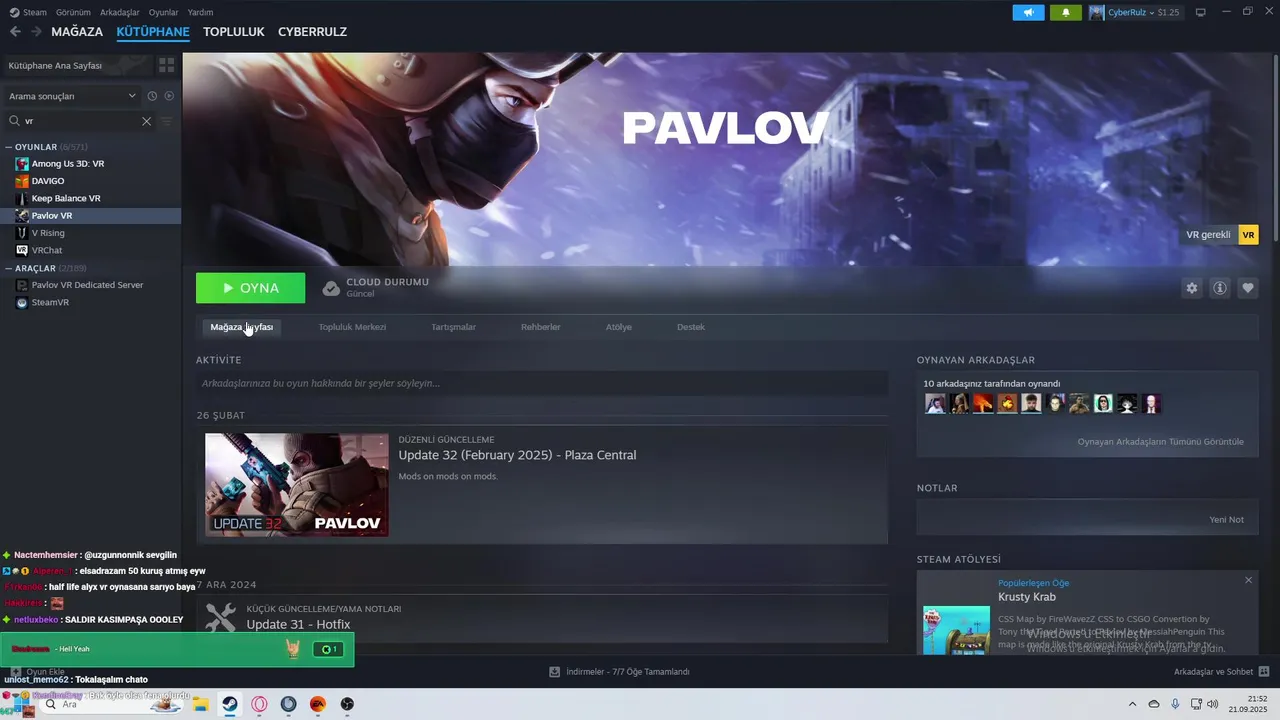The width and height of the screenshot is (1280, 720).
Task: Open Rehberler link
Action: pyautogui.click(x=540, y=327)
